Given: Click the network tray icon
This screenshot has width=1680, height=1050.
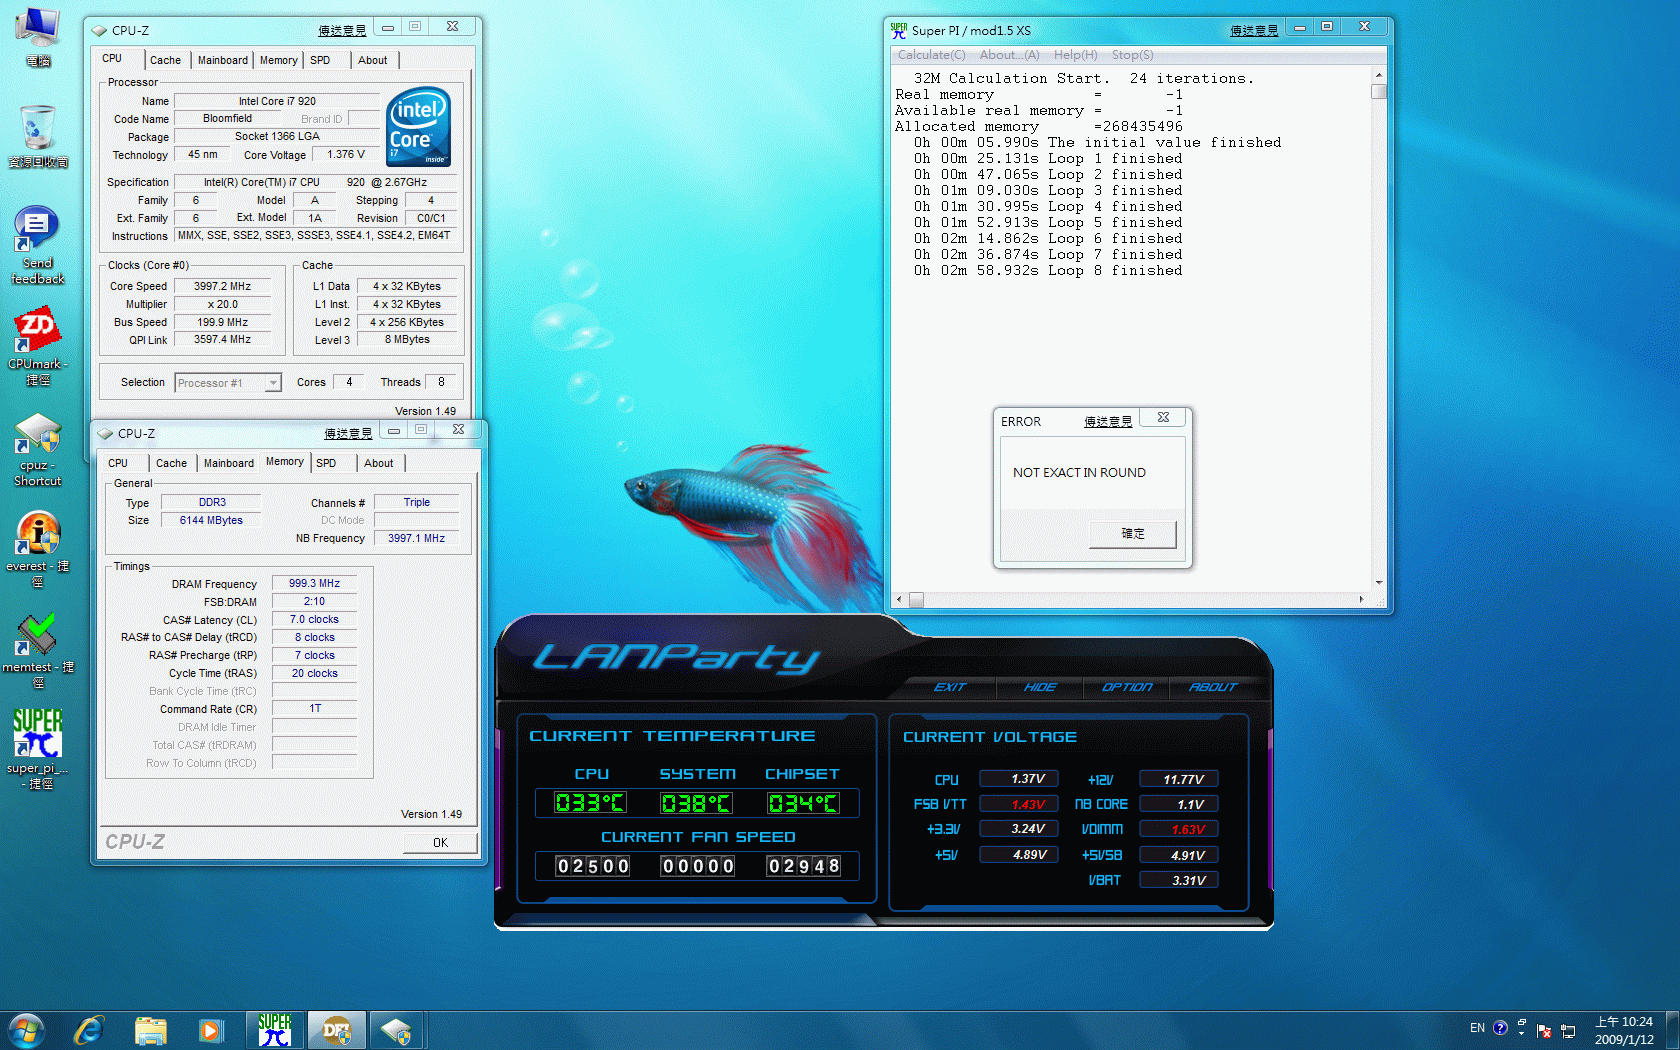Looking at the screenshot, I should [x=1568, y=1031].
